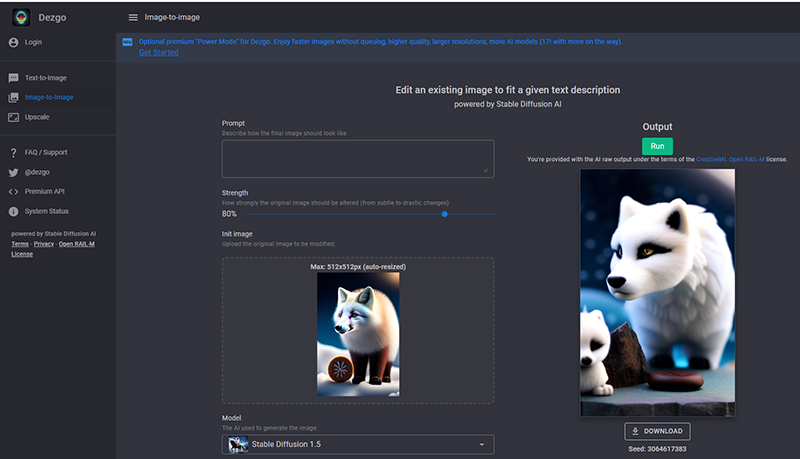The height and width of the screenshot is (459, 800).
Task: Click the Dezgo brand name
Action: (x=52, y=17)
